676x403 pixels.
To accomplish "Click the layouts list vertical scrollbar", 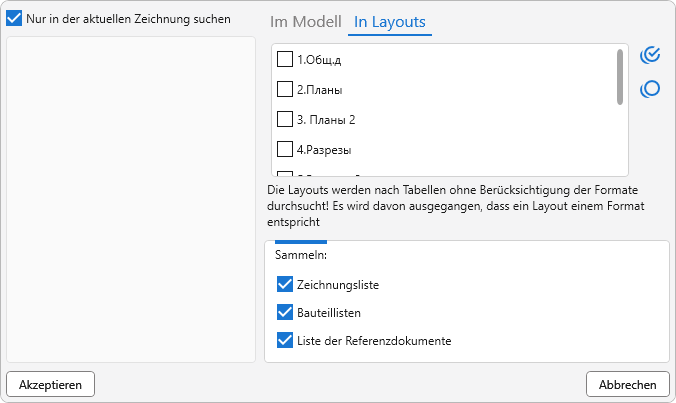I will point(620,77).
